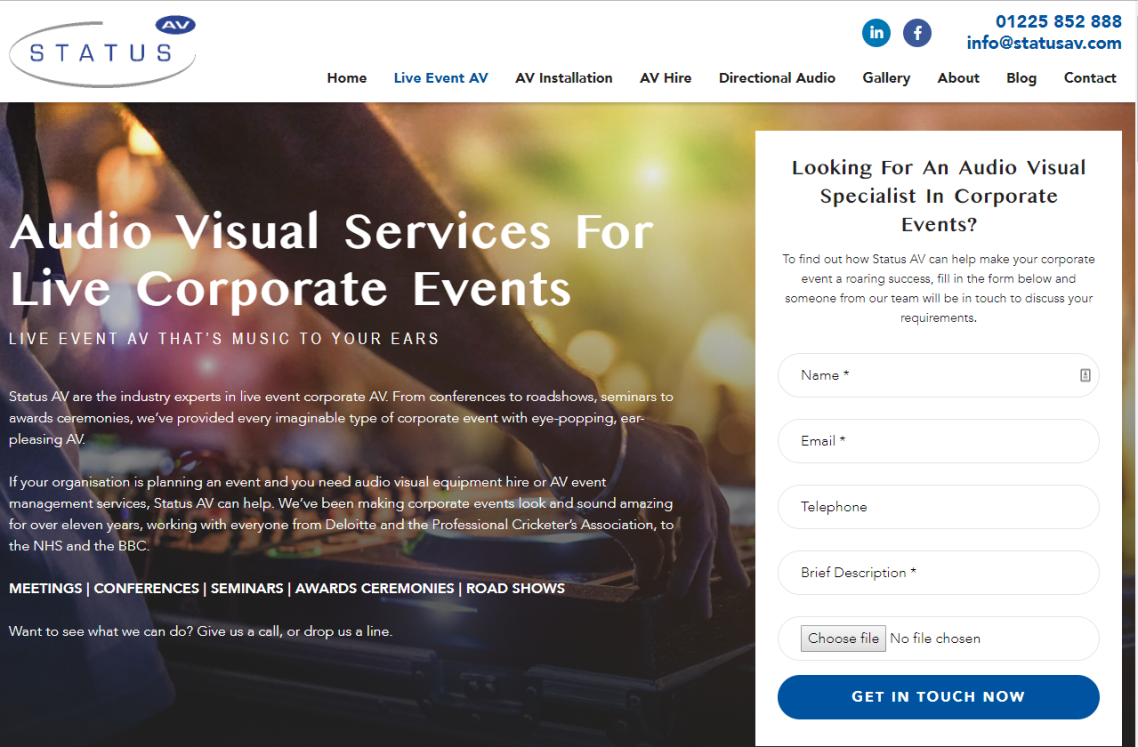Call the phone number 01225 852 888
The height and width of the screenshot is (747, 1138).
1058,22
